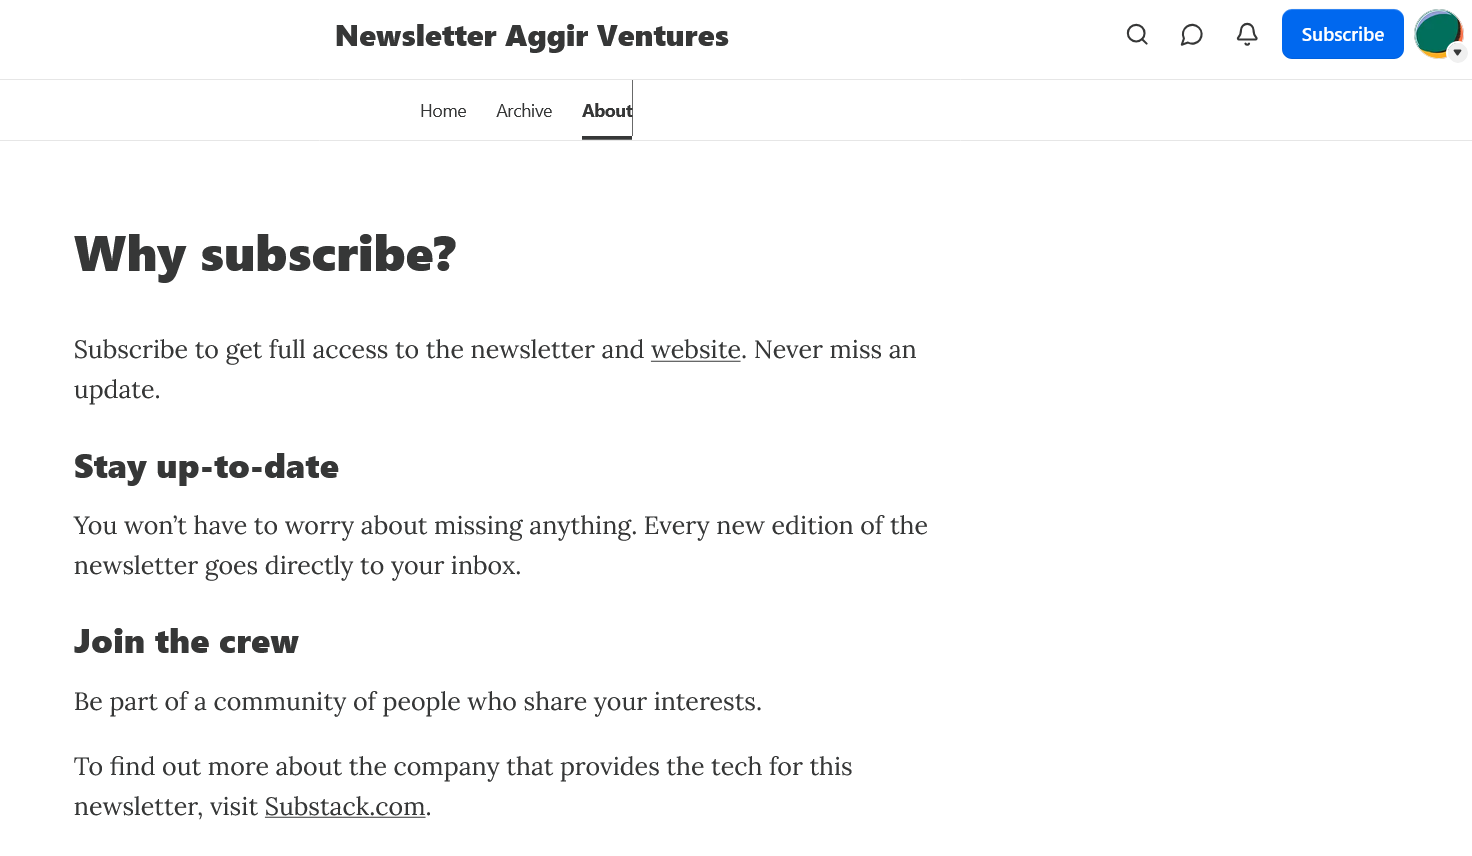Click the Stay up-to-date heading
This screenshot has width=1472, height=856.
206,467
